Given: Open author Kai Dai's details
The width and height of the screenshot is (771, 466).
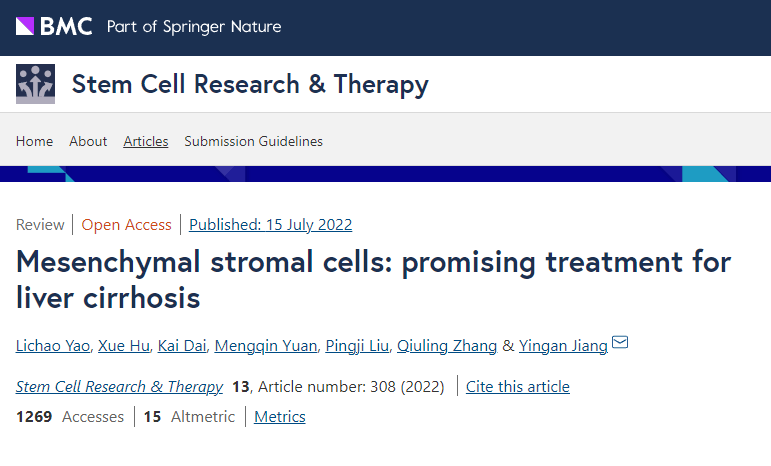Looking at the screenshot, I should point(183,346).
